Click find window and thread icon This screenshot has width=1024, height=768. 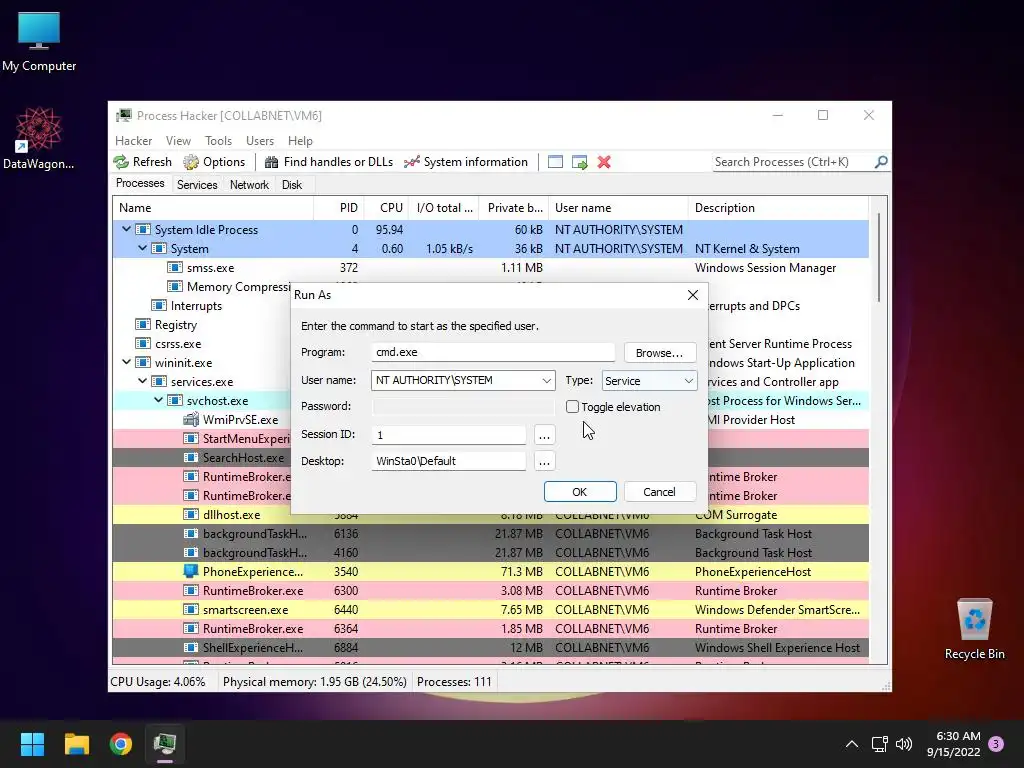(x=579, y=162)
